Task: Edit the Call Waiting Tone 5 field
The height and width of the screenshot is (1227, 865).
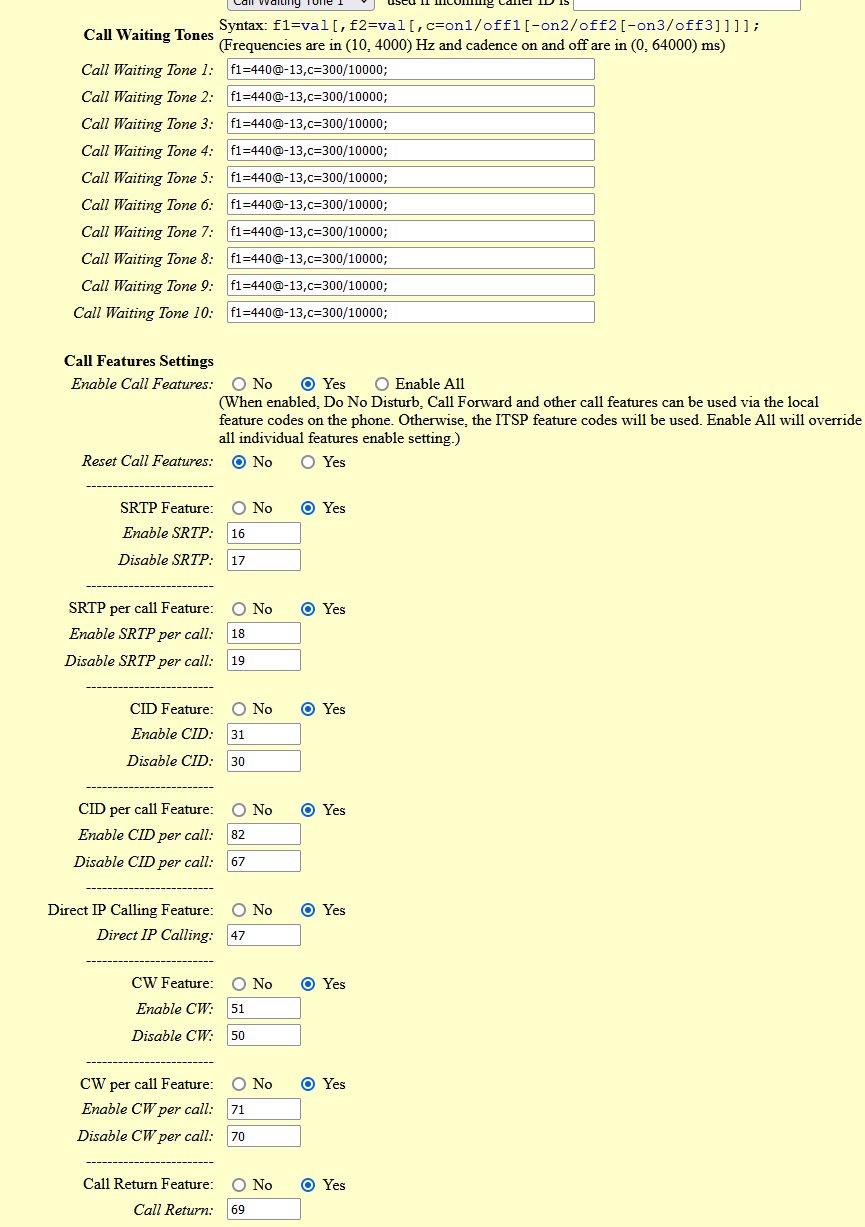Action: tap(411, 178)
